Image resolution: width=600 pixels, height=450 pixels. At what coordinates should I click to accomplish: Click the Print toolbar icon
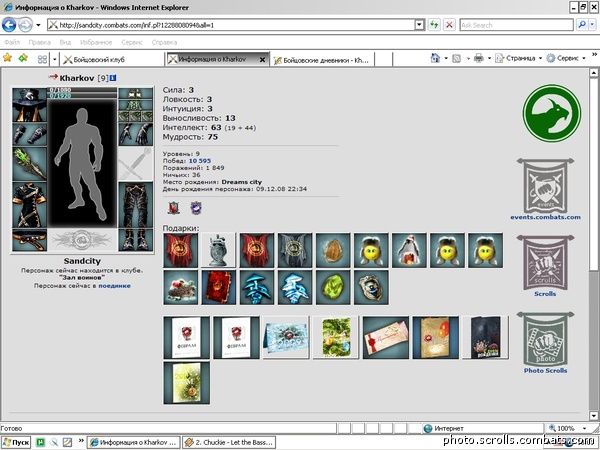point(478,58)
